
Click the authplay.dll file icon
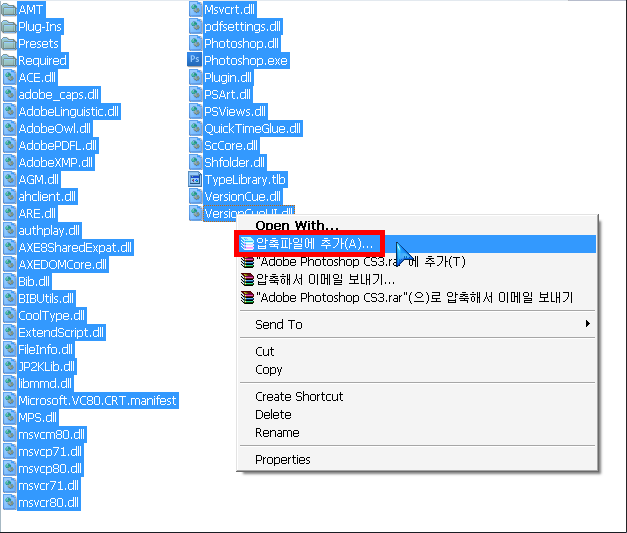click(9, 230)
